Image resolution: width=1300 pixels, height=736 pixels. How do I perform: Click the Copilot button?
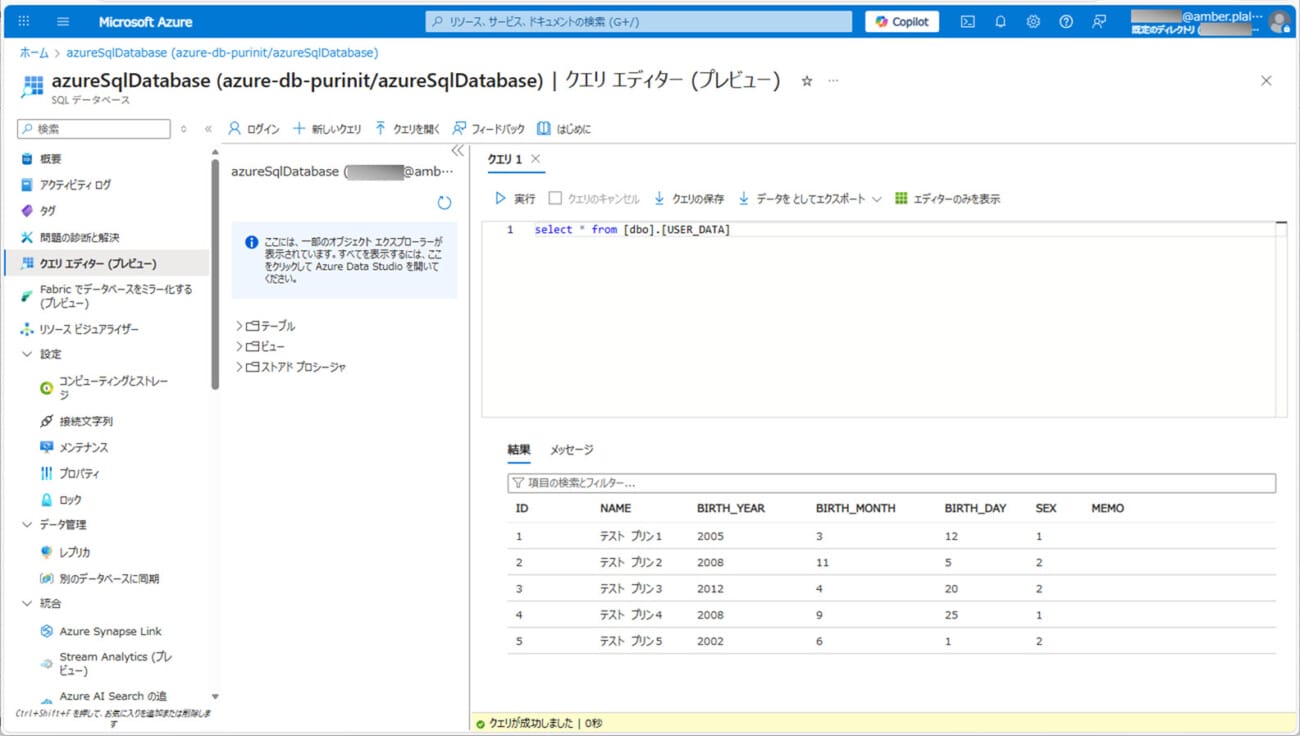click(x=901, y=22)
